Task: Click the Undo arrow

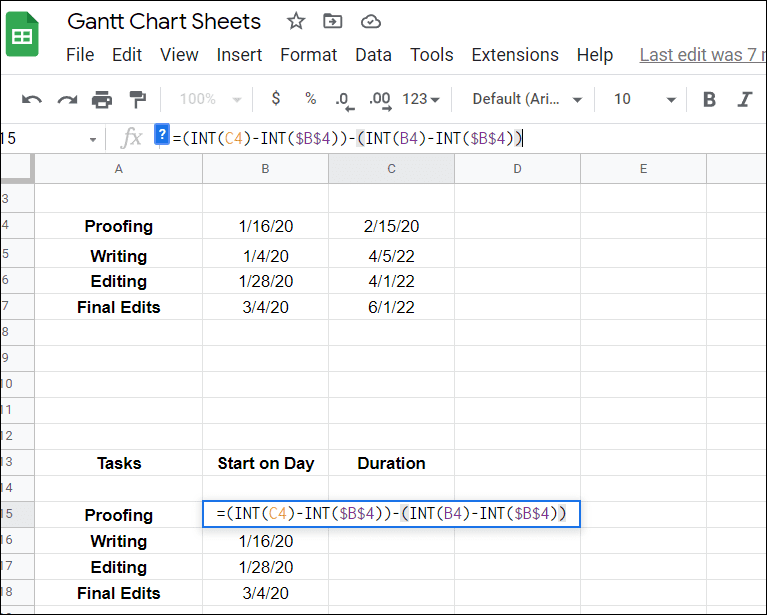Action: click(32, 100)
